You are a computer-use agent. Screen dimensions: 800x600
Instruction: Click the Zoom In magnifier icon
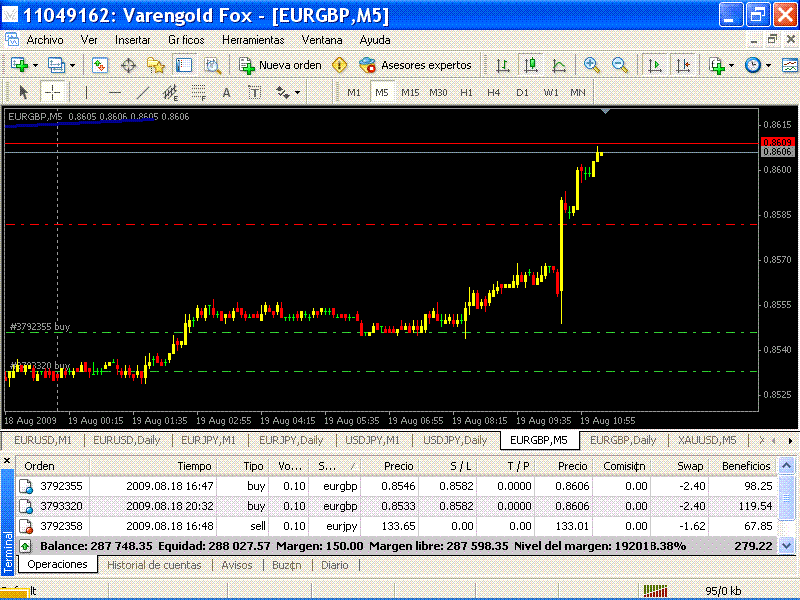point(591,65)
